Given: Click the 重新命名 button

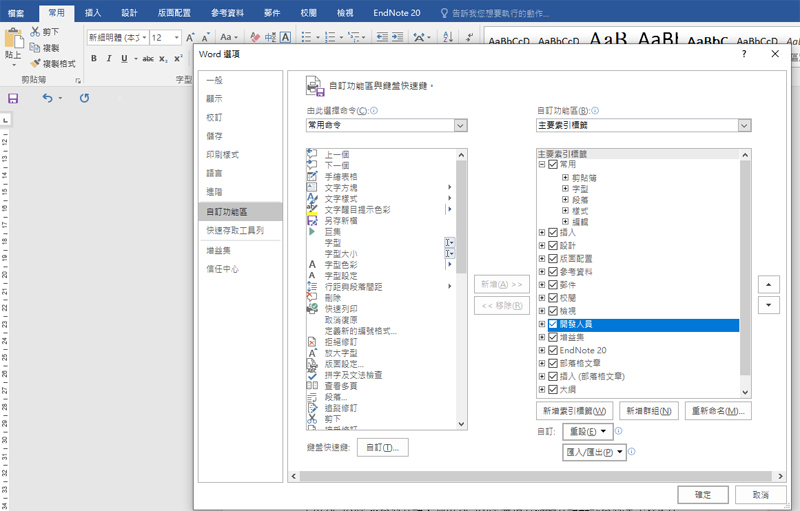Looking at the screenshot, I should 718,411.
